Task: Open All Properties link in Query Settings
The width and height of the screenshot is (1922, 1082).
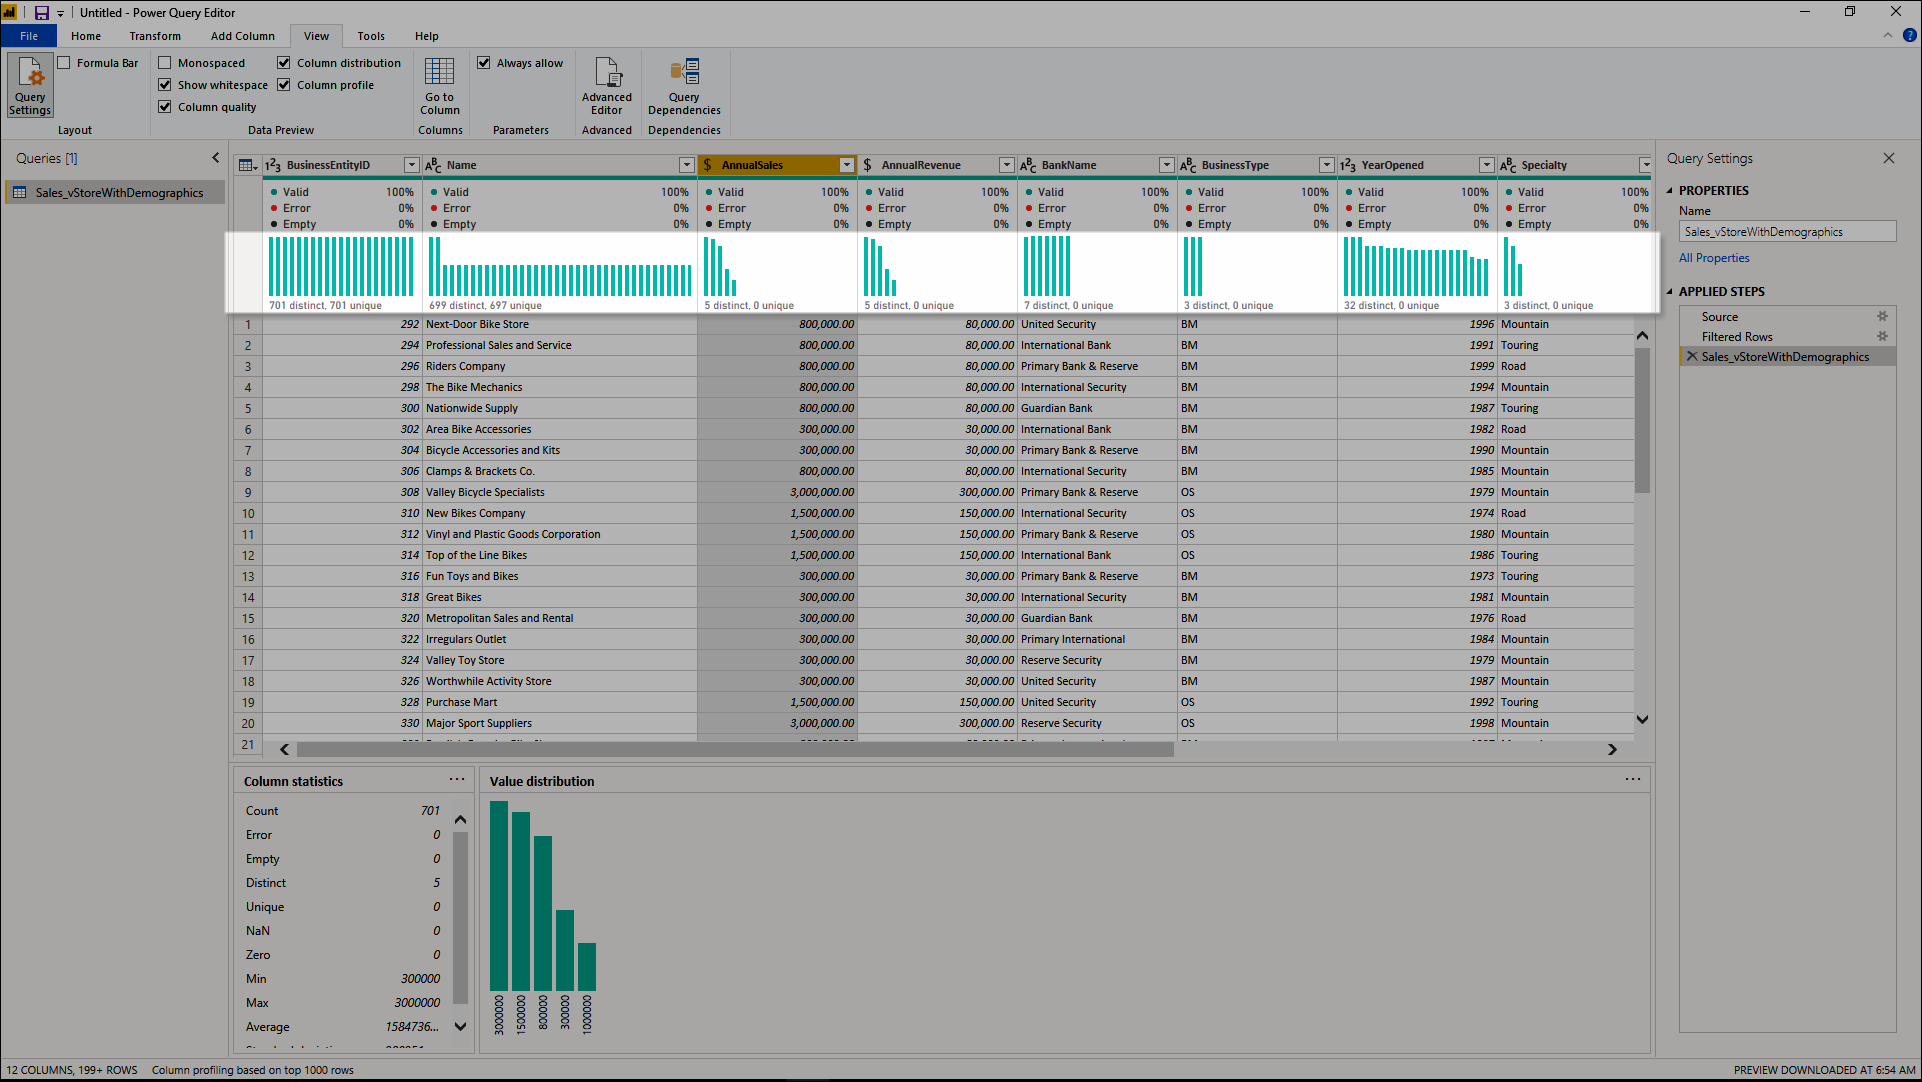Action: [x=1711, y=256]
